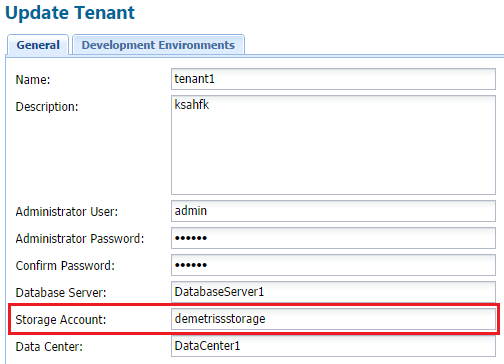Click the Name: label
504x364 pixels.
pos(33,80)
